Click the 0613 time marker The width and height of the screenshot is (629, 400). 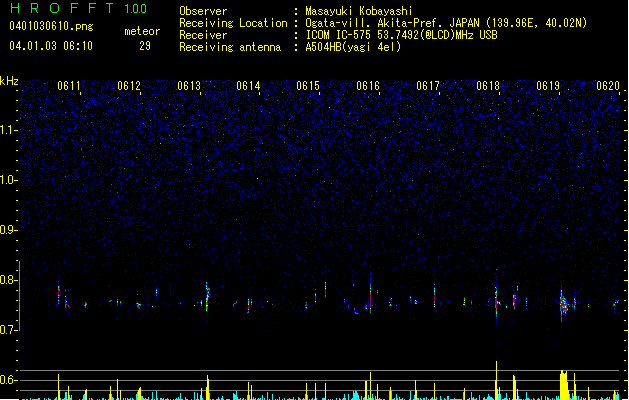[x=189, y=86]
